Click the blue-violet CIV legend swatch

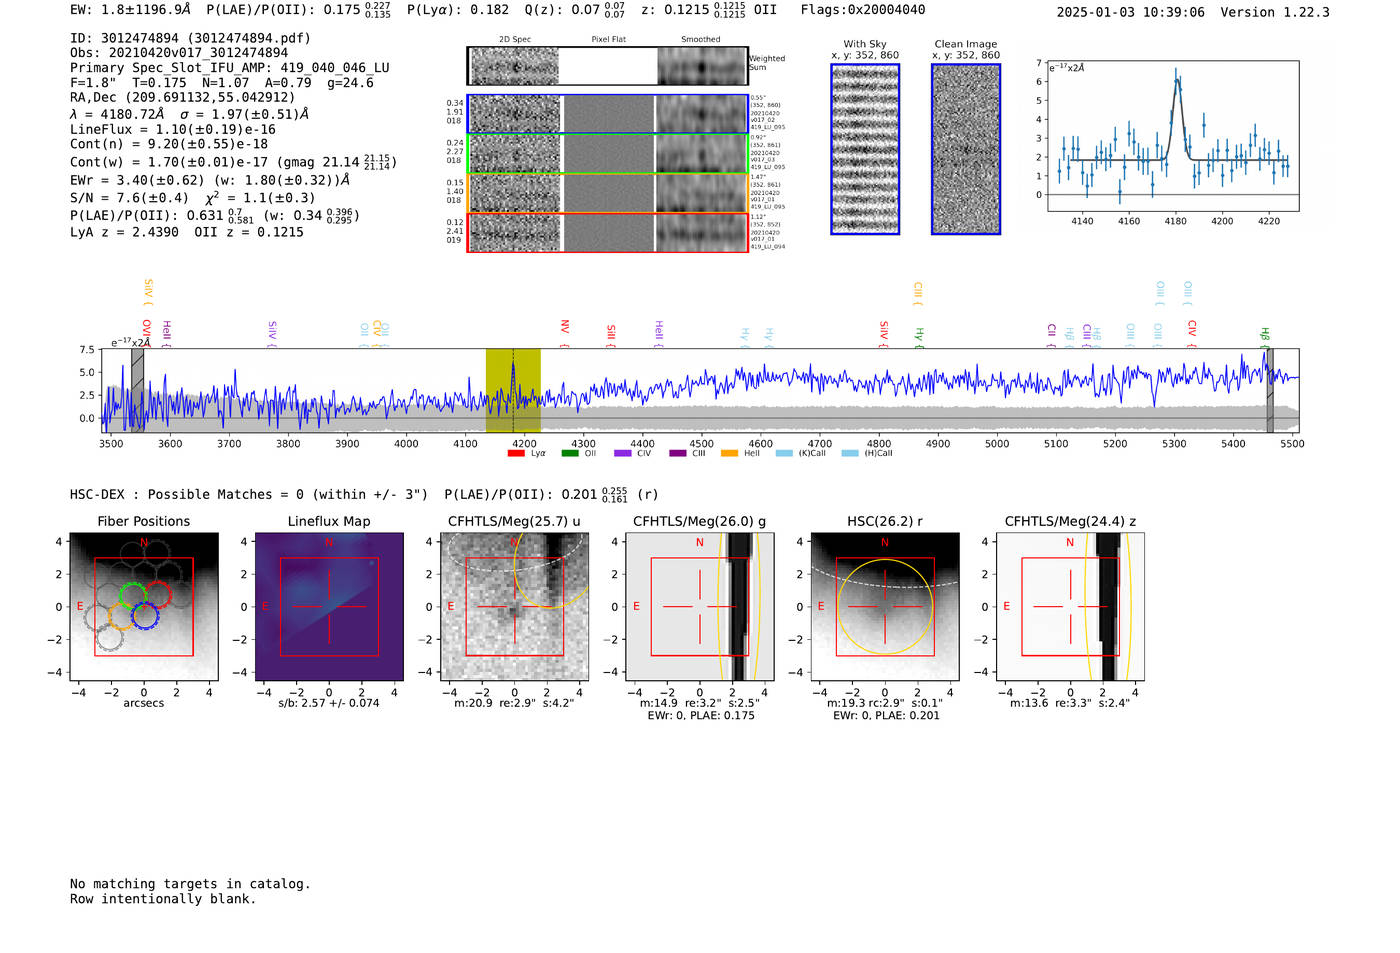(622, 453)
